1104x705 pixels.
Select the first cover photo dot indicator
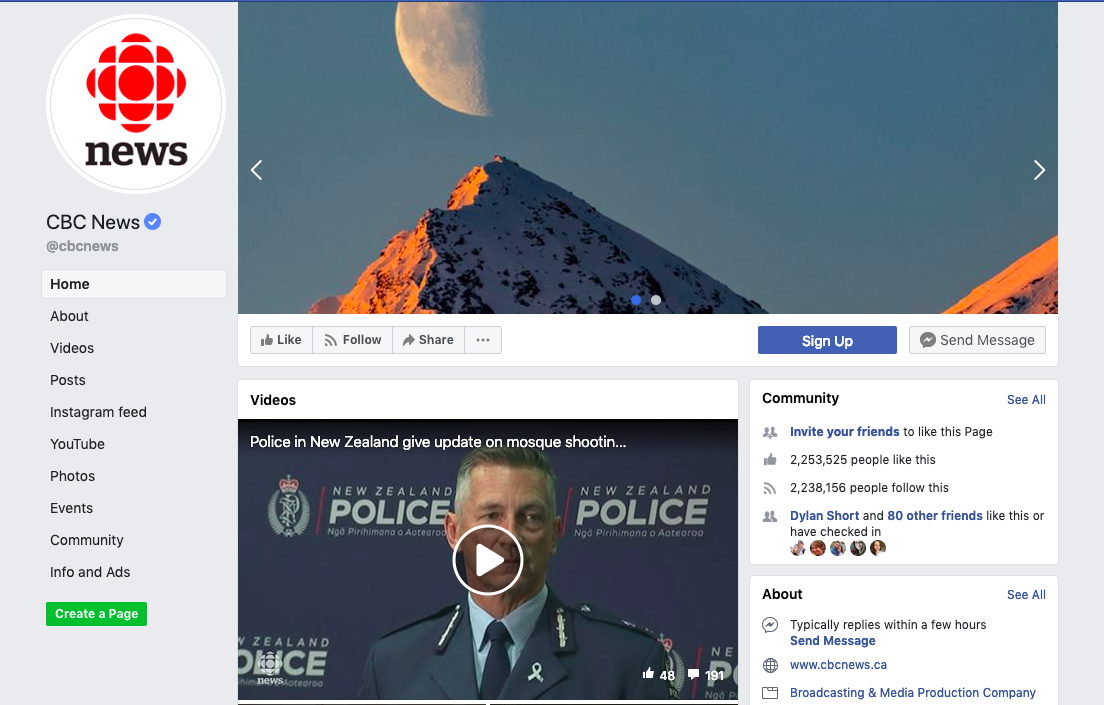pos(636,300)
